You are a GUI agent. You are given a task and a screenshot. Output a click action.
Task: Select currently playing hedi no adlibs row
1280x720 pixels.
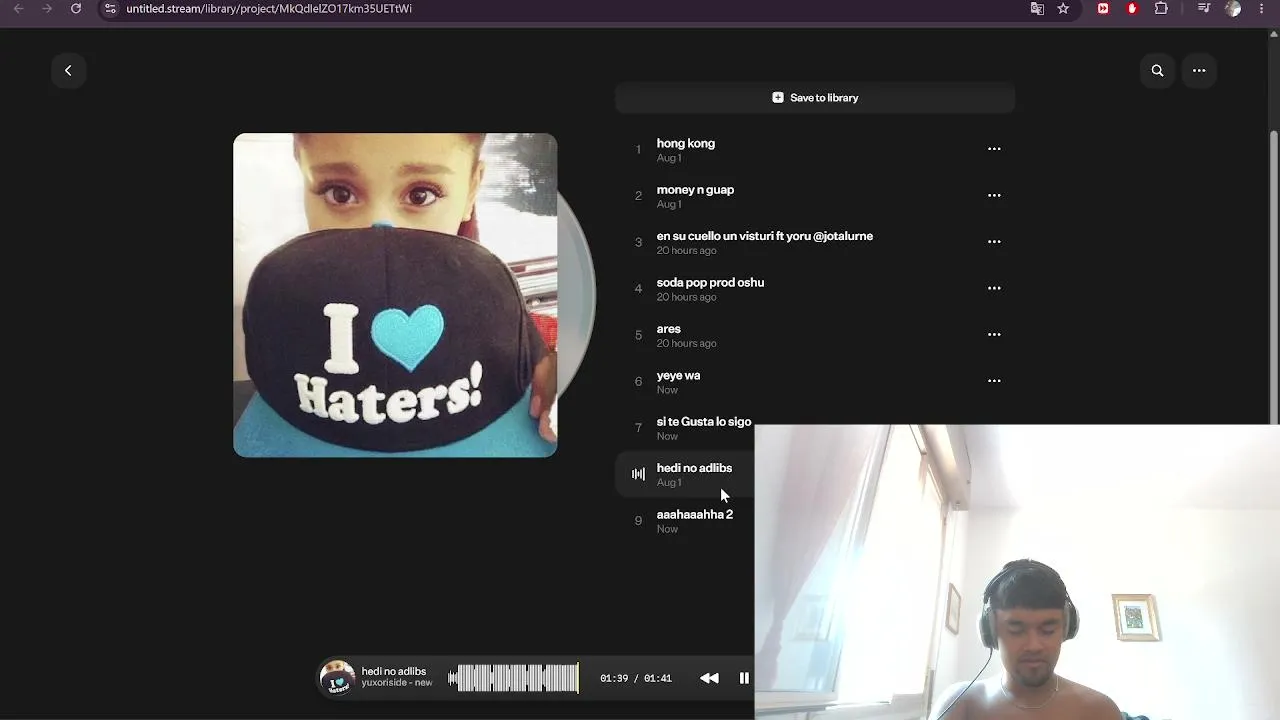tap(685, 474)
